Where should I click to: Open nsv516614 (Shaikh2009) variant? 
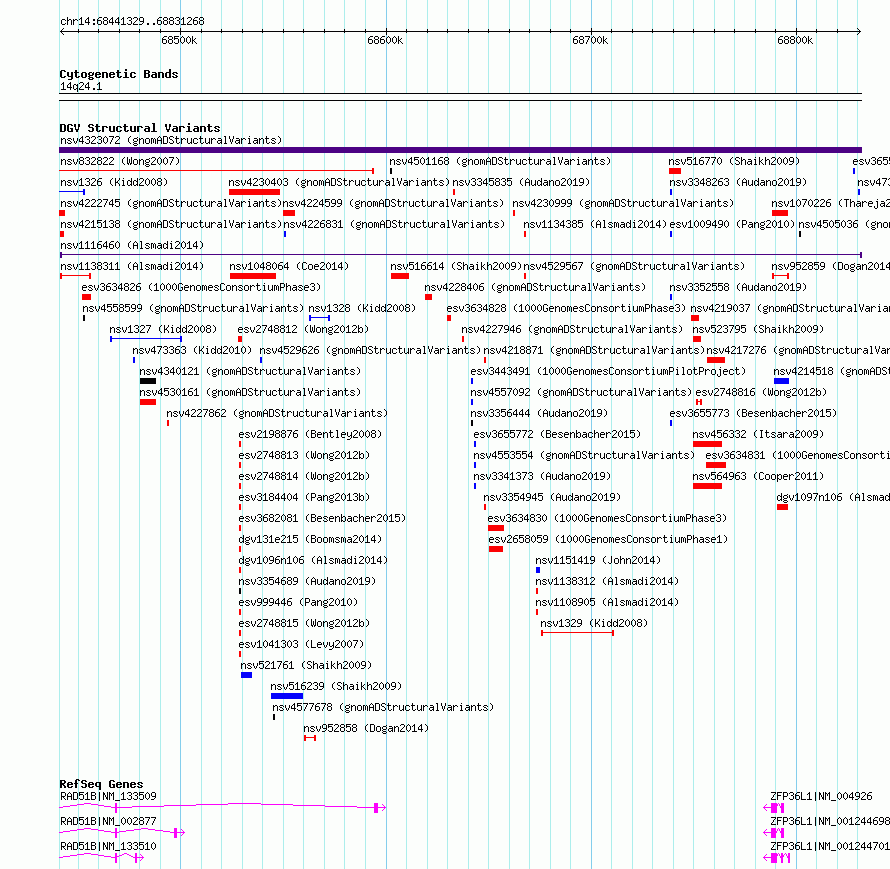456,266
